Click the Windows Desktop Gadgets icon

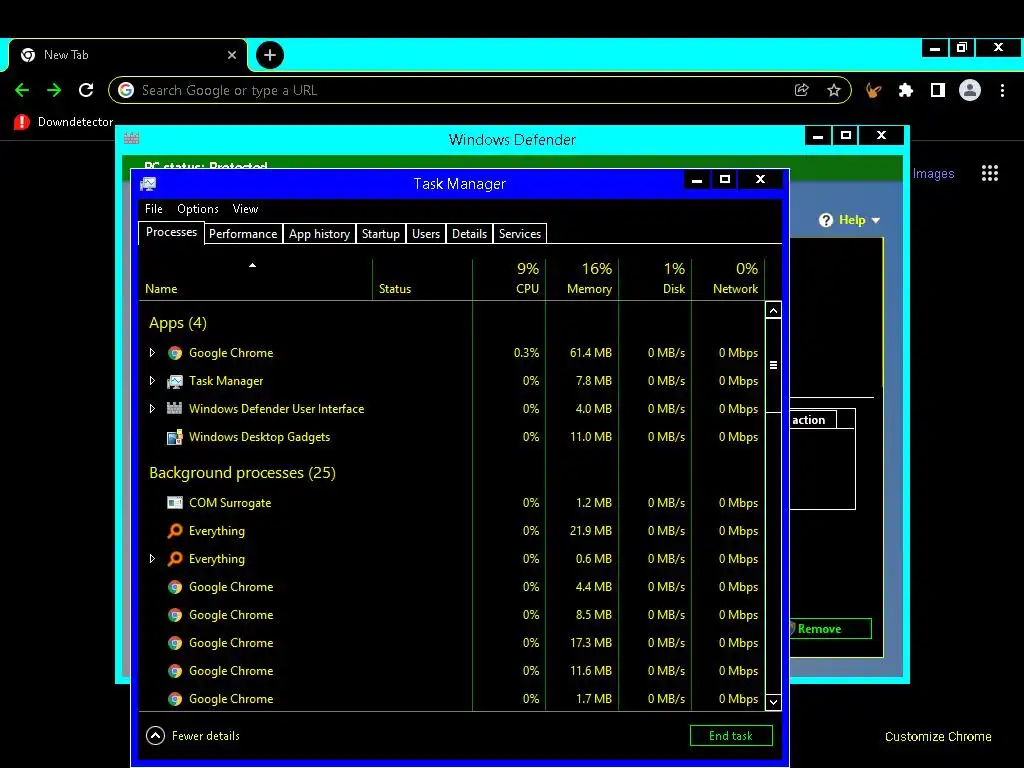(x=174, y=437)
